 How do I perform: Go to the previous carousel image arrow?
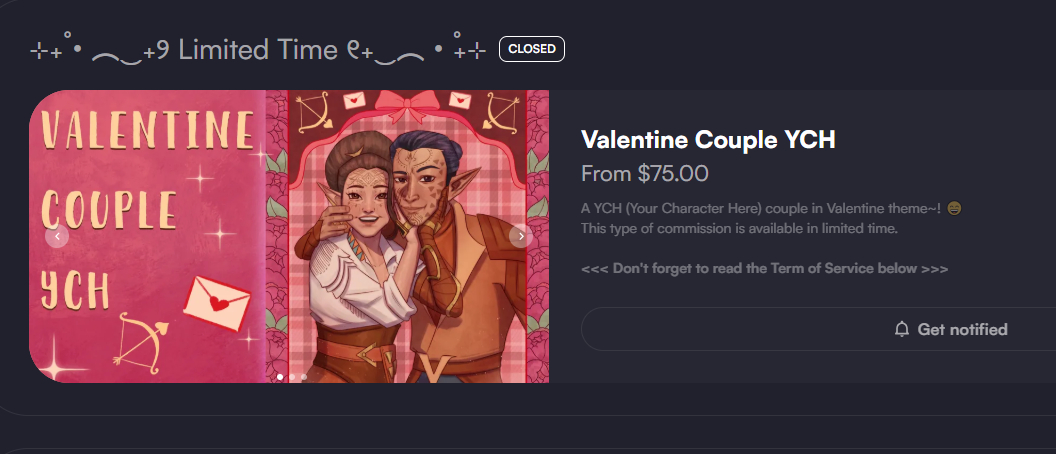[57, 236]
